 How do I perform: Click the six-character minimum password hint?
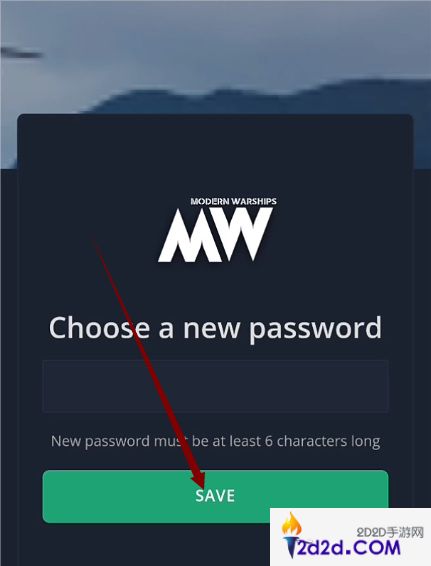click(x=216, y=441)
